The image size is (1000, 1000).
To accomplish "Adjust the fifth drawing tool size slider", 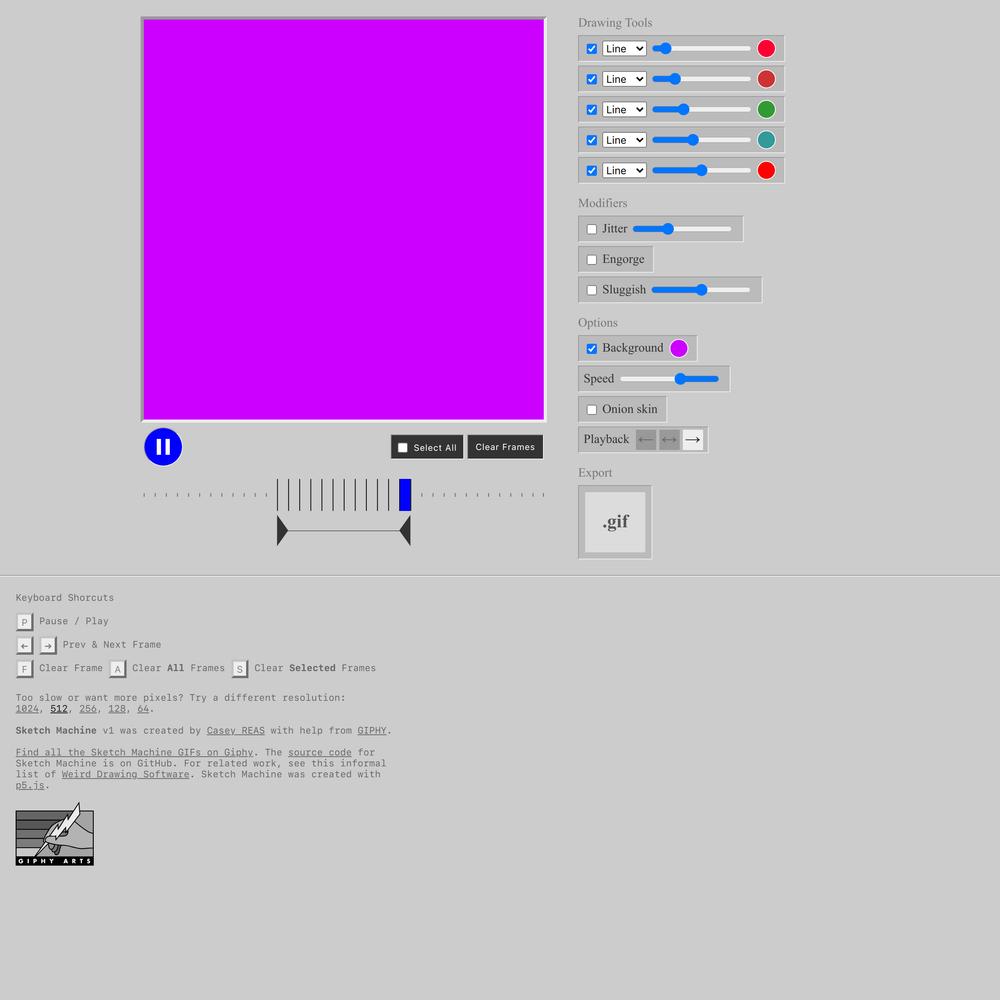I will point(701,171).
